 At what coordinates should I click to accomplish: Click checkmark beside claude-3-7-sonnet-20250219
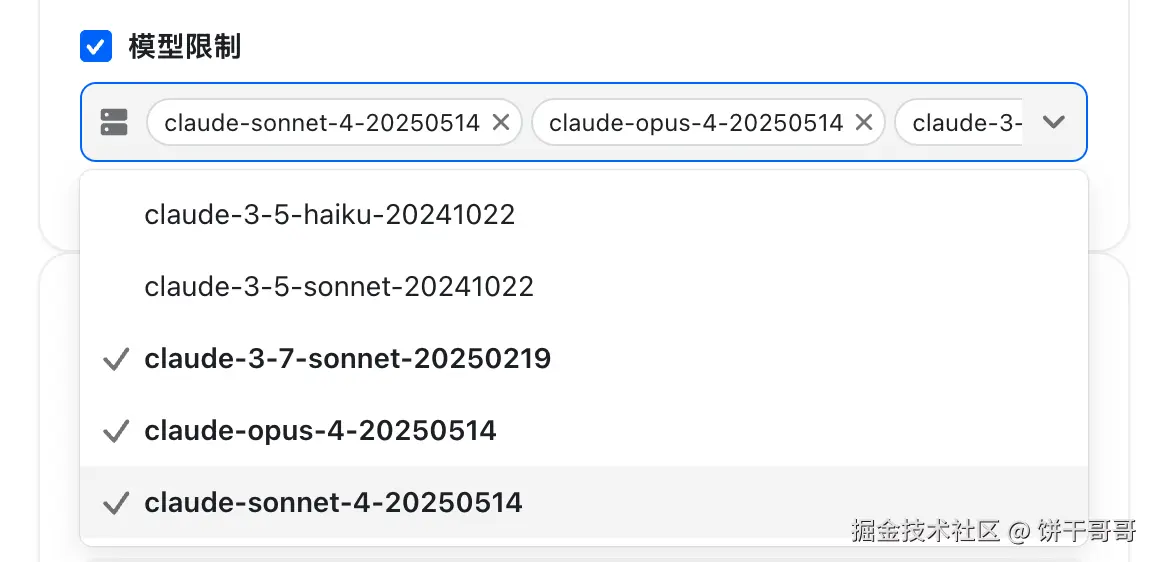click(116, 359)
